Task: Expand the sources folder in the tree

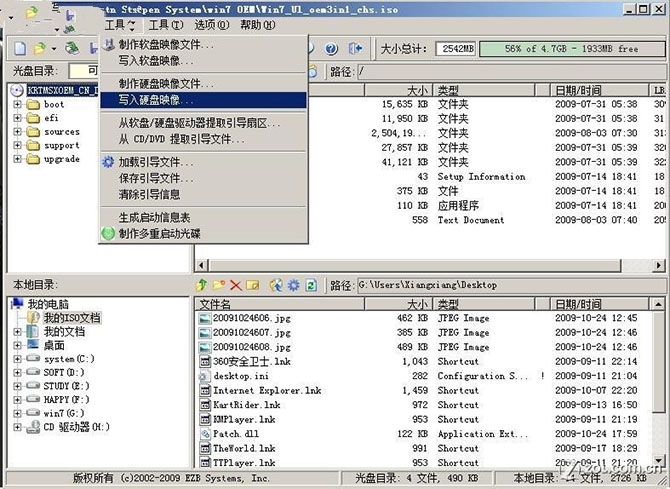Action: point(18,132)
